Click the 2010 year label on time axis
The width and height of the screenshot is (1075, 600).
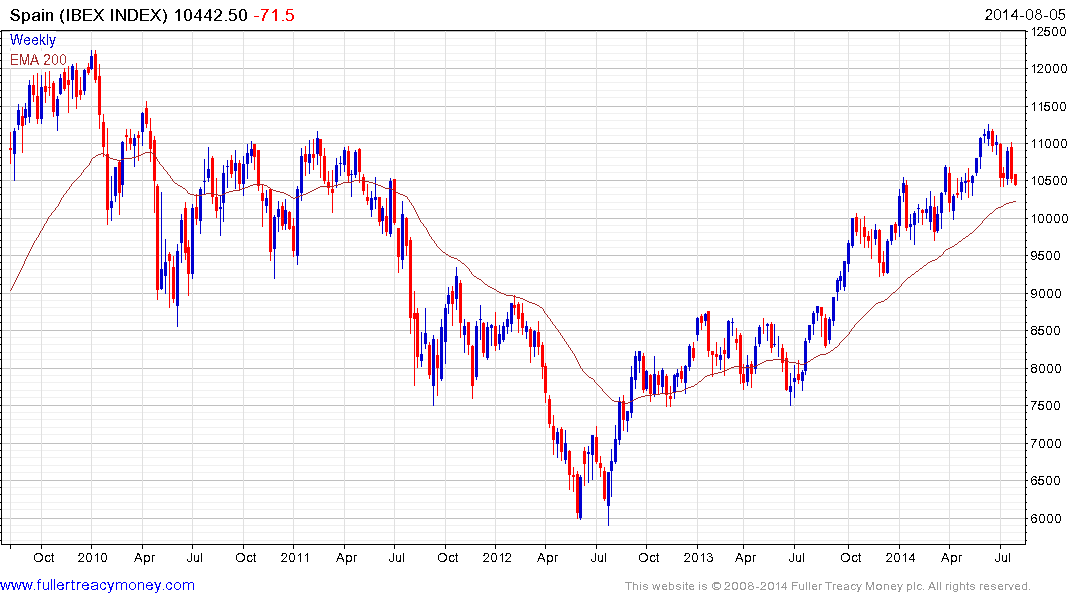93,557
